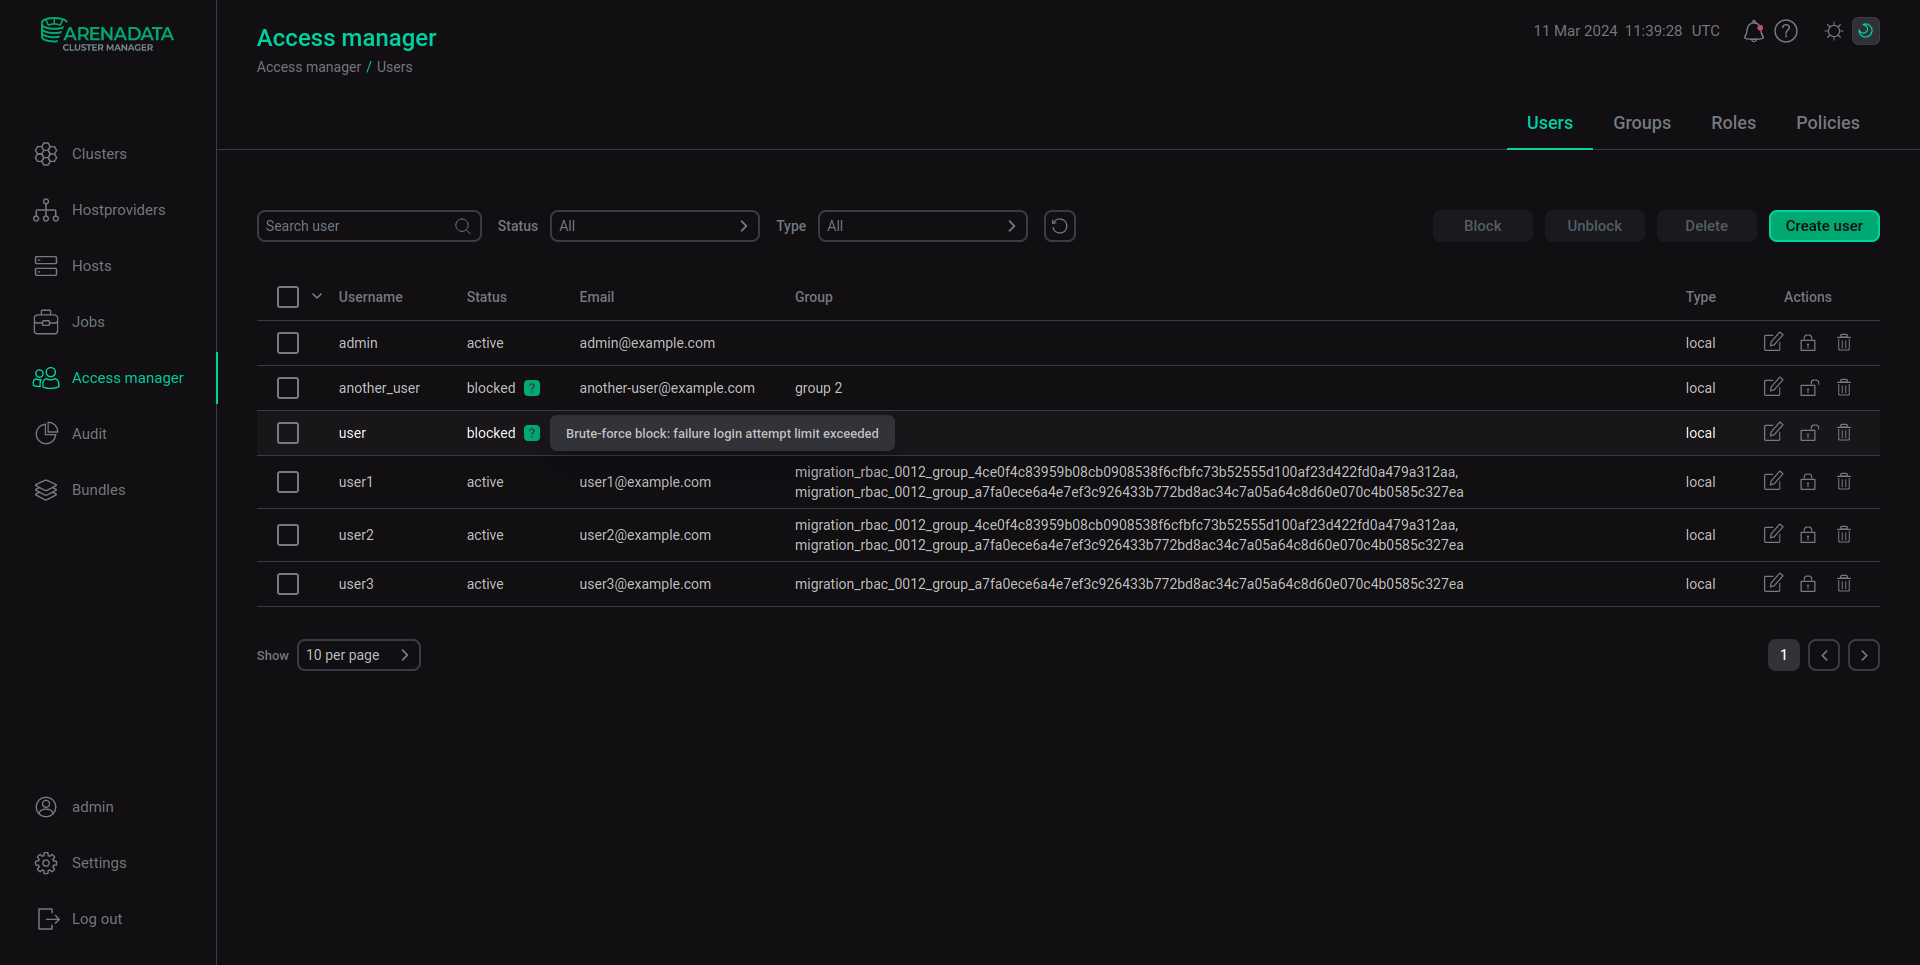
Task: Switch to the Policies tab
Action: tap(1828, 123)
